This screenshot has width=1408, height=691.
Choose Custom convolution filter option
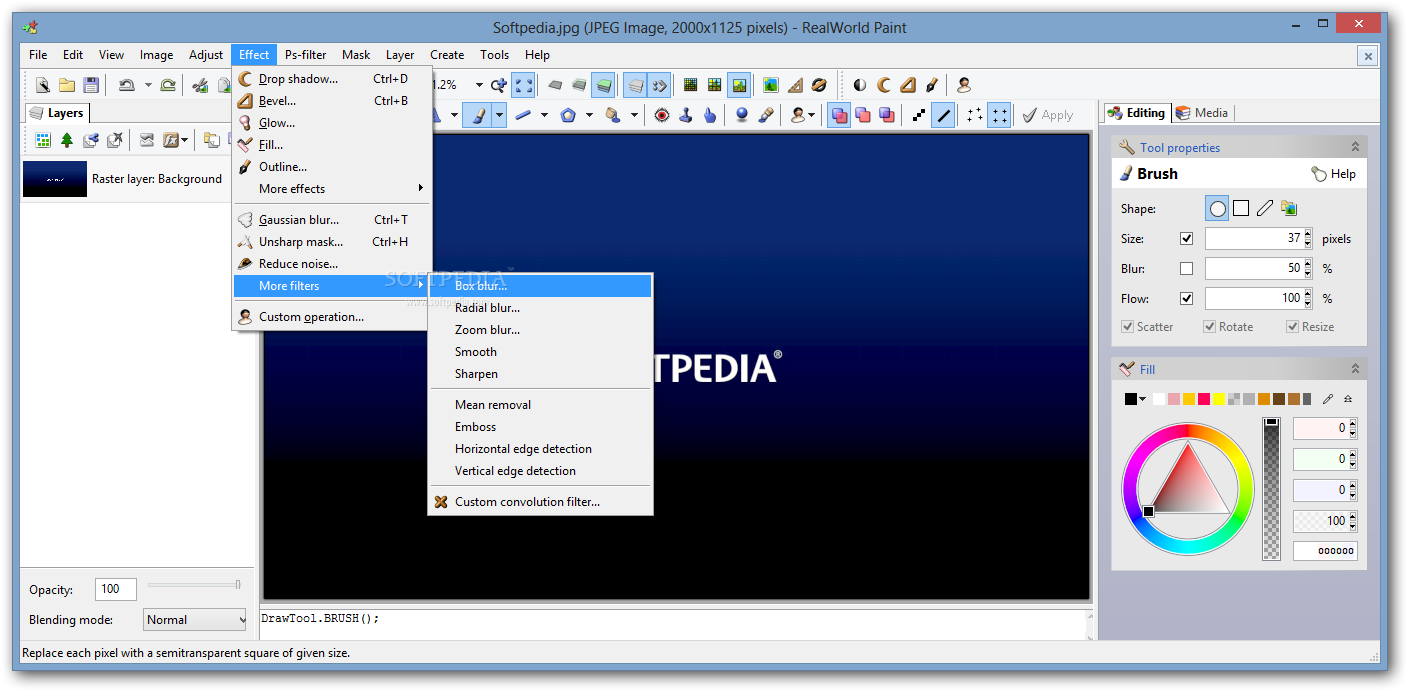click(540, 502)
